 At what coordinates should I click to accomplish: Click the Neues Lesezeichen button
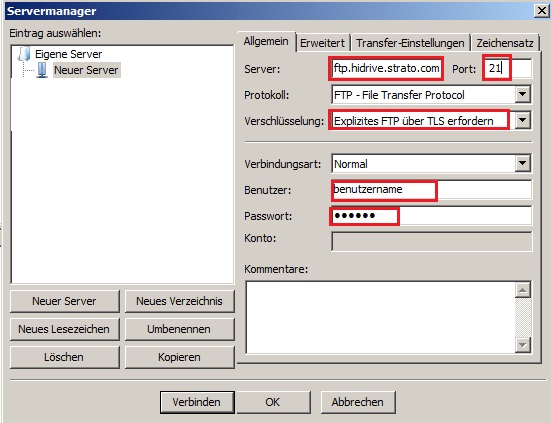click(x=65, y=329)
